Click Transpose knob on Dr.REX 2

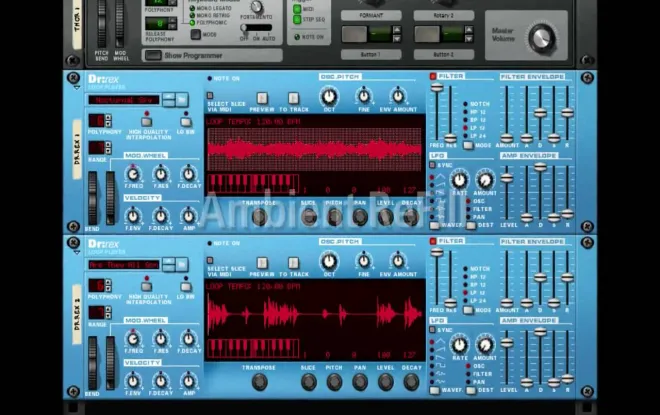point(259,382)
